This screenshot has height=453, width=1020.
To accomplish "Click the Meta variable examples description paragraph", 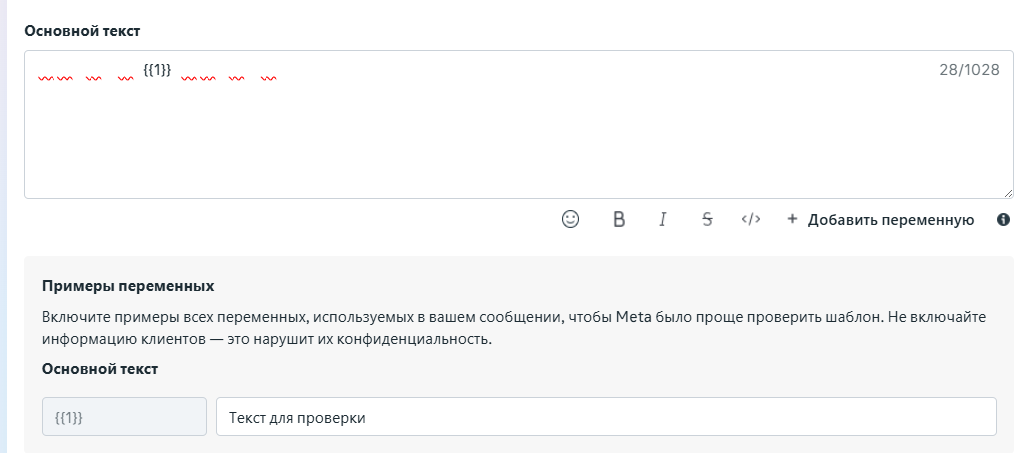I will pyautogui.click(x=500, y=328).
